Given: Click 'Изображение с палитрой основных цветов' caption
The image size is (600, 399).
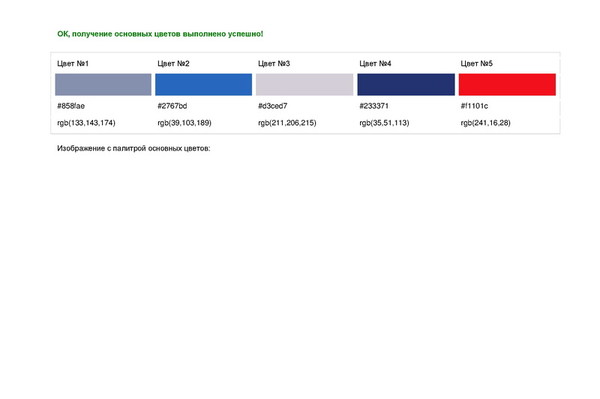Looking at the screenshot, I should pyautogui.click(x=134, y=148).
